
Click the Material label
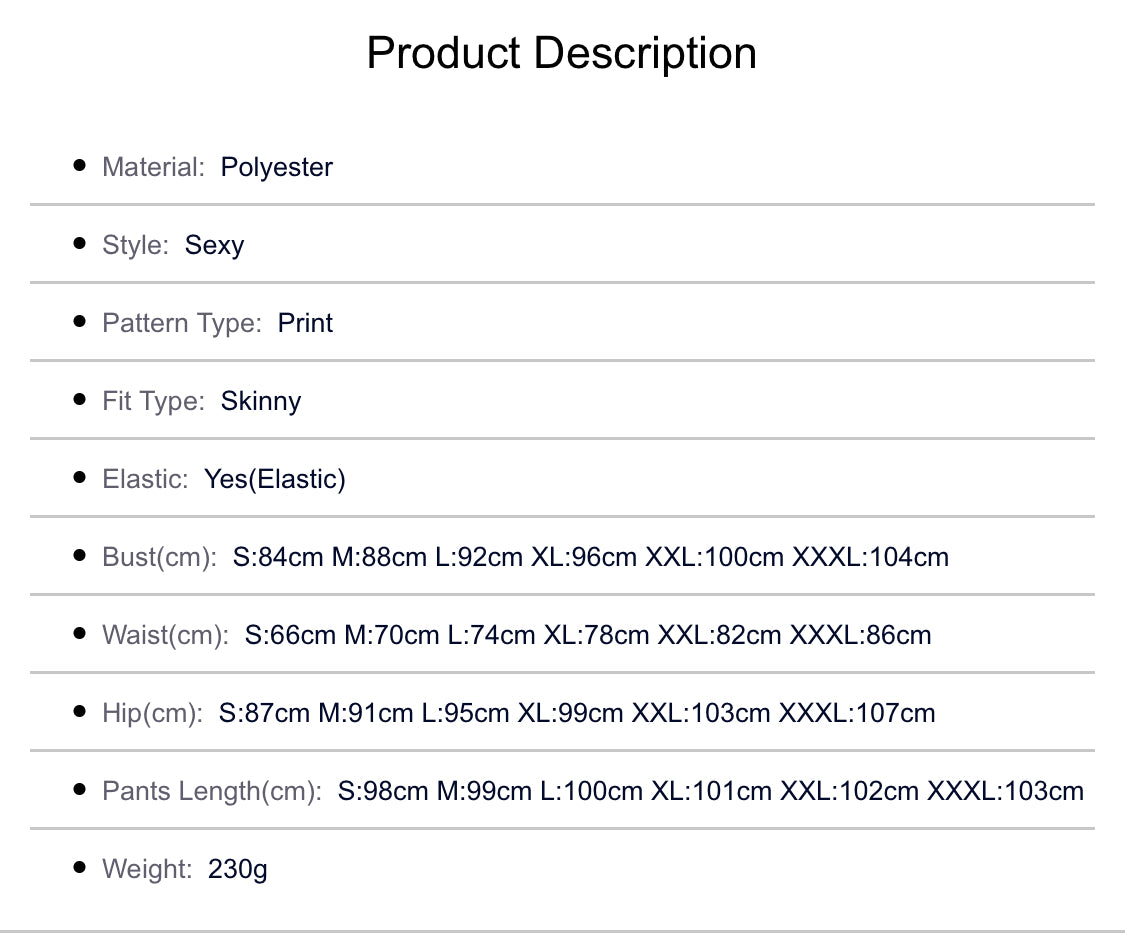[x=153, y=167]
